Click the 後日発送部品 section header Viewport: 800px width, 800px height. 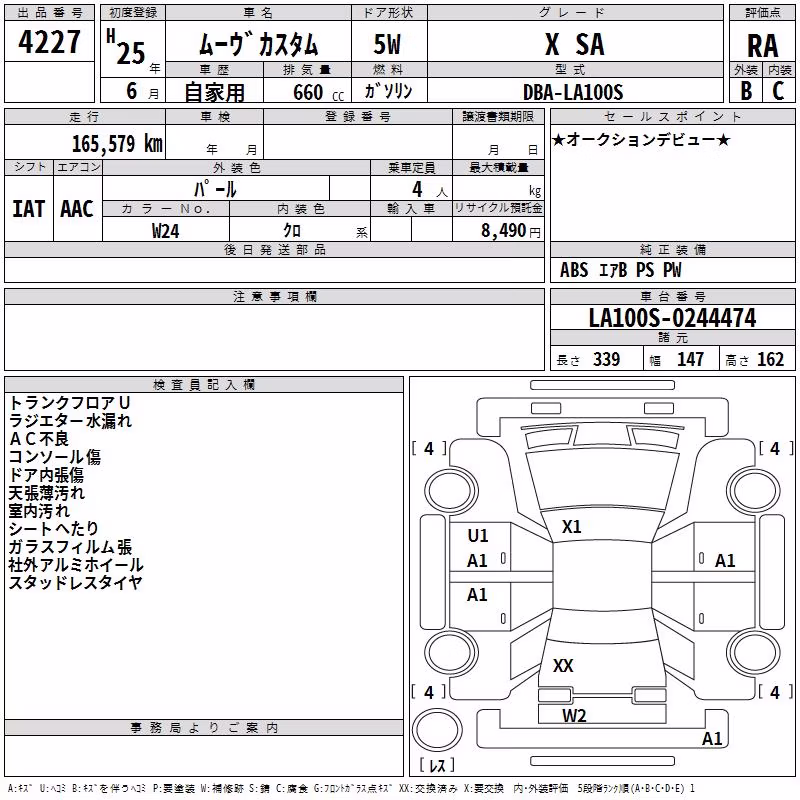coord(274,249)
